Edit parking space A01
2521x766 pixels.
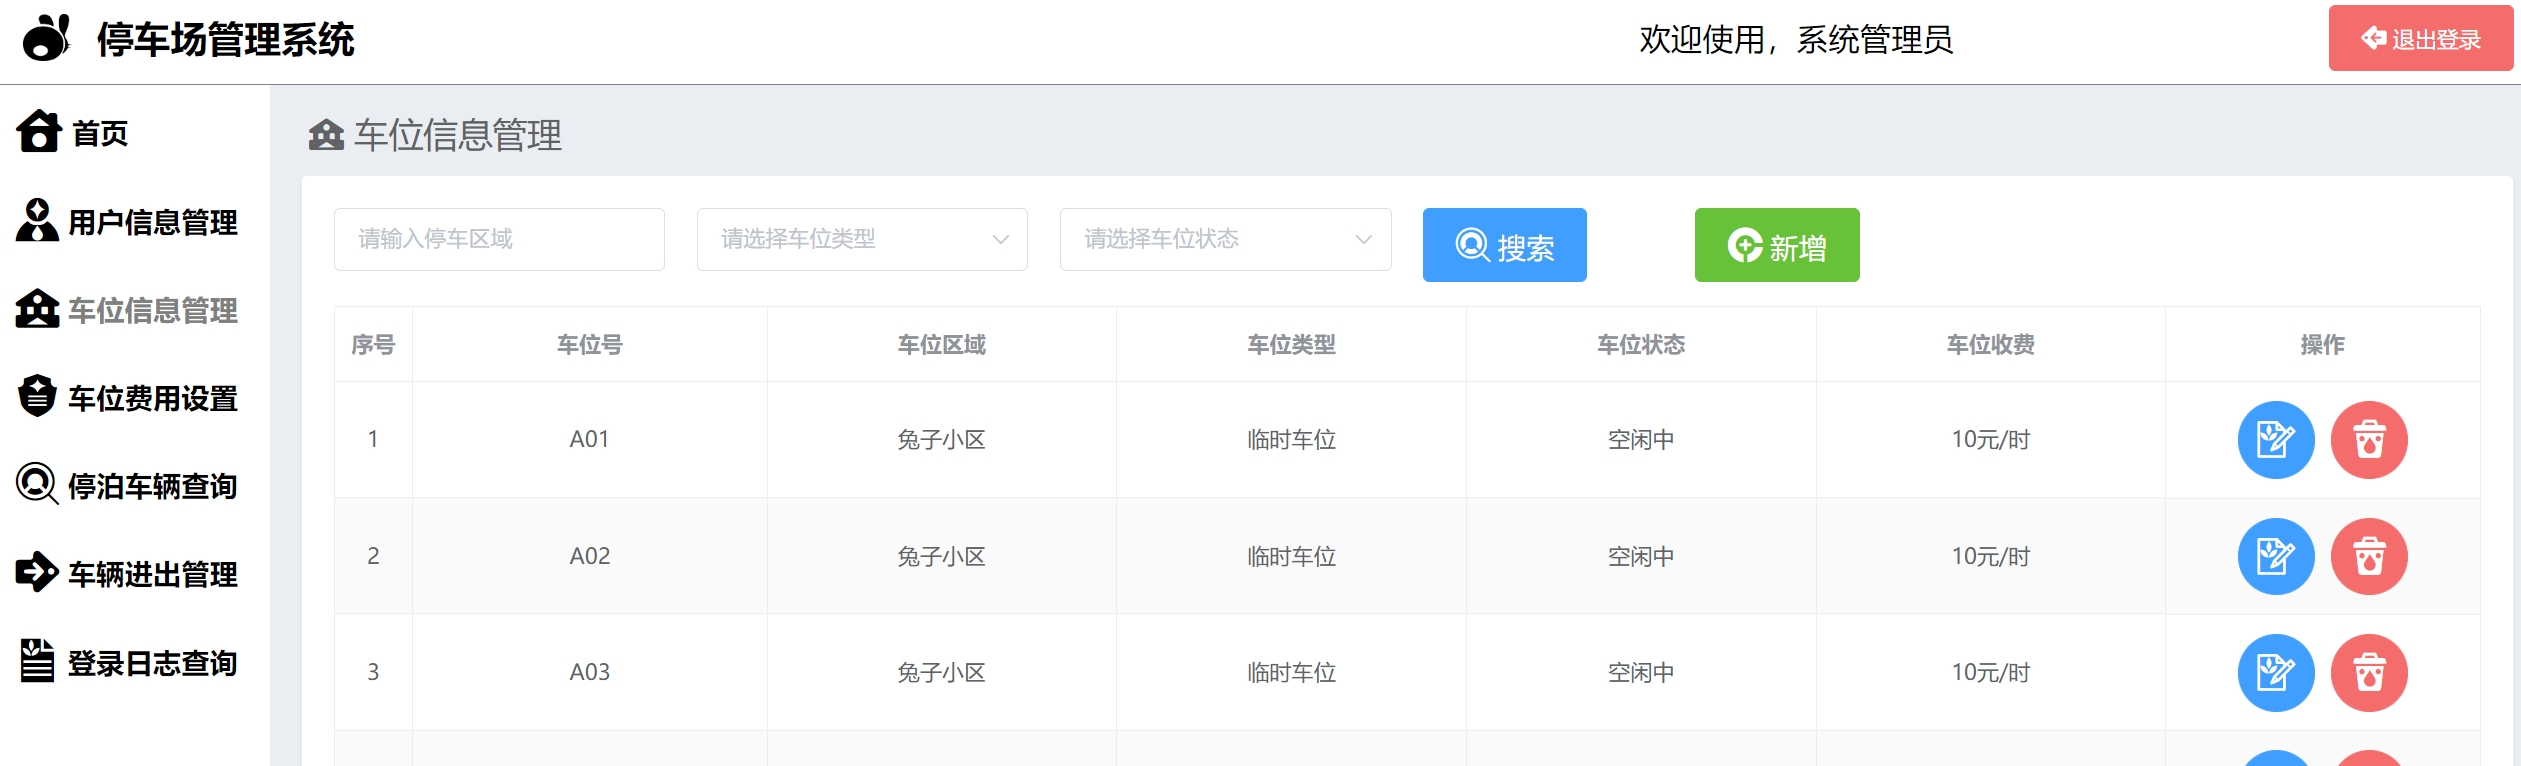pyautogui.click(x=2276, y=440)
